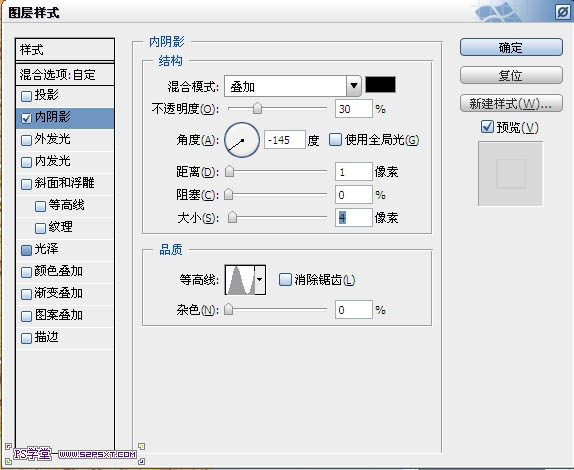
Task: Click the contour curve thumbnail
Action: coord(240,280)
